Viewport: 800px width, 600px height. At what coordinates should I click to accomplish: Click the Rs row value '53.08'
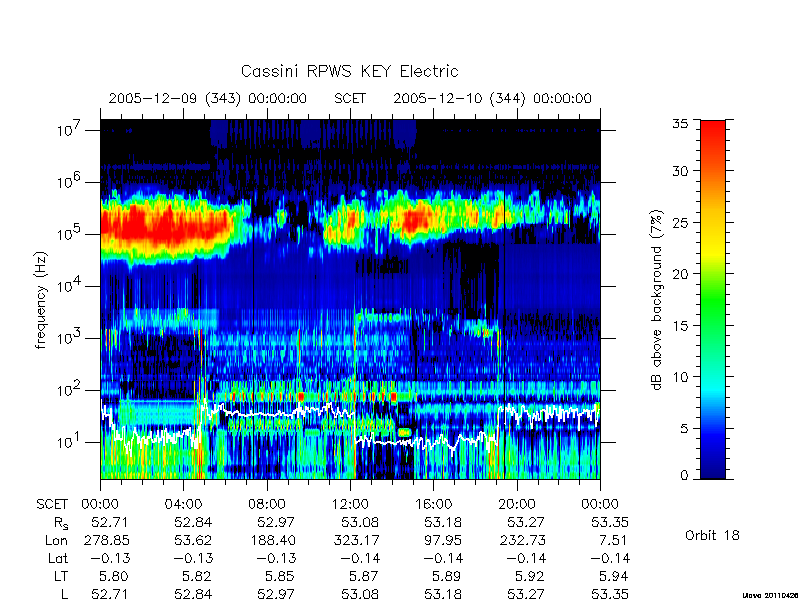pyautogui.click(x=359, y=522)
